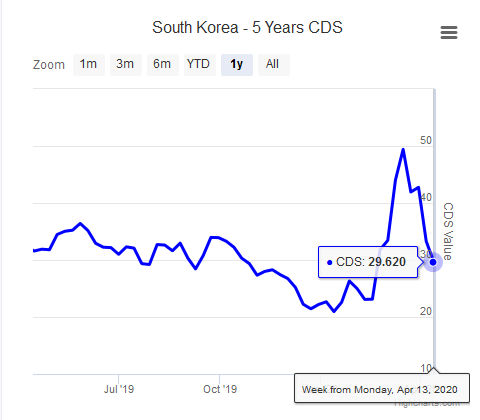Switch zoom to YTD
This screenshot has width=480, height=420.
point(200,65)
